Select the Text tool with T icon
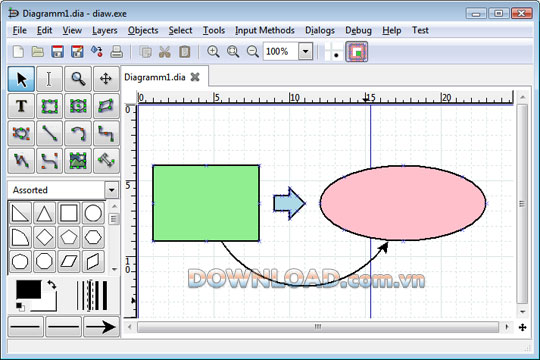 (x=21, y=106)
